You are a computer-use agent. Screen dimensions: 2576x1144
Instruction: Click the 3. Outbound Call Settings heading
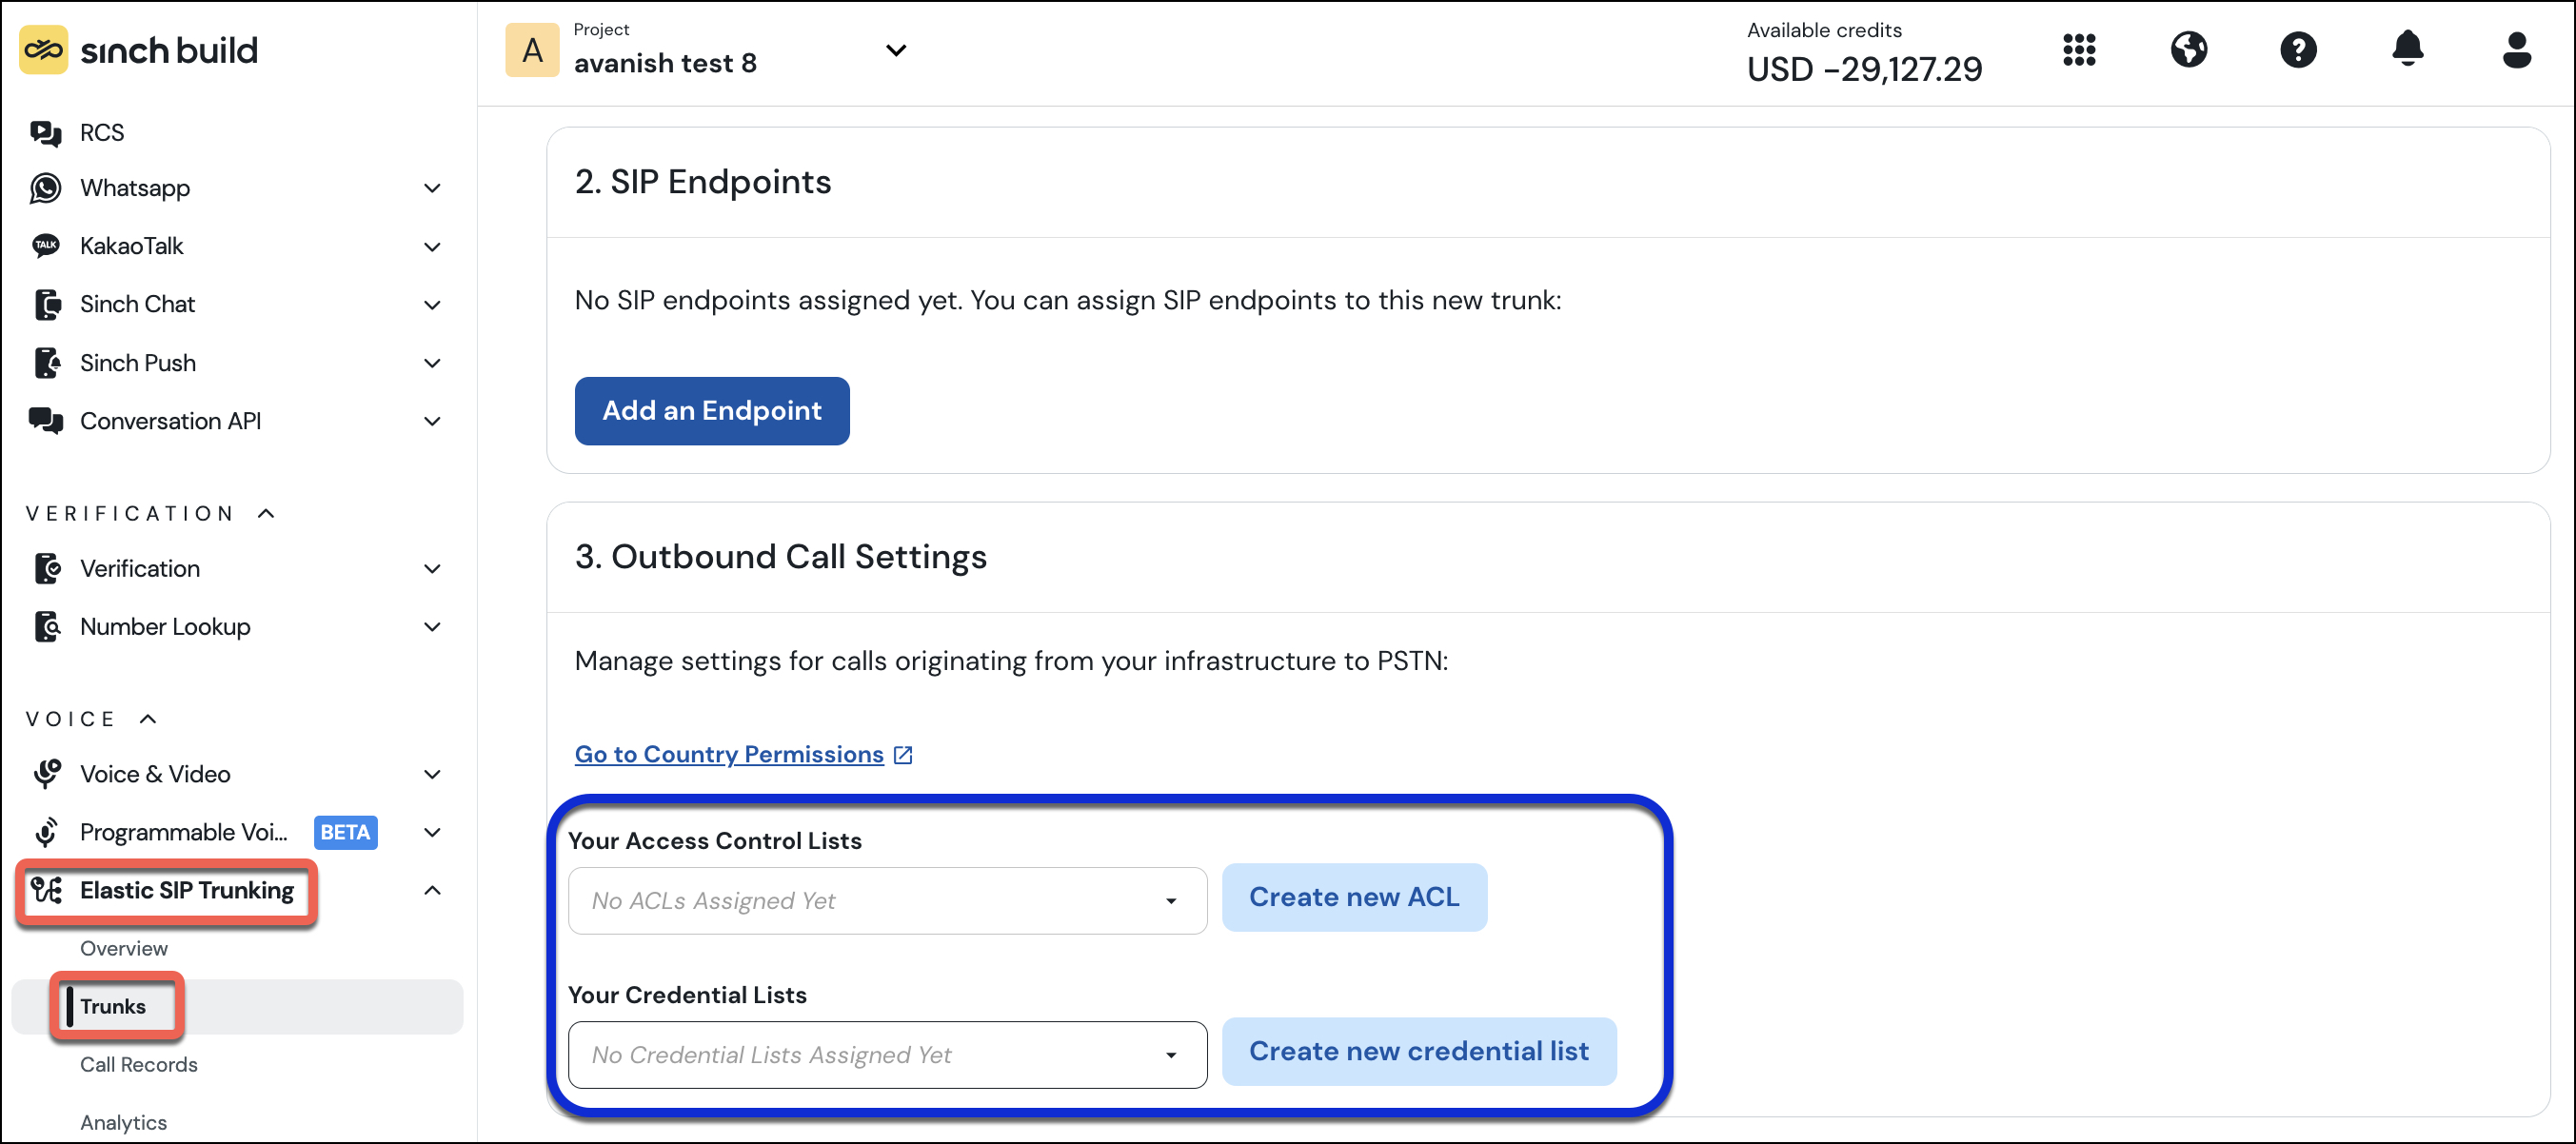click(781, 557)
